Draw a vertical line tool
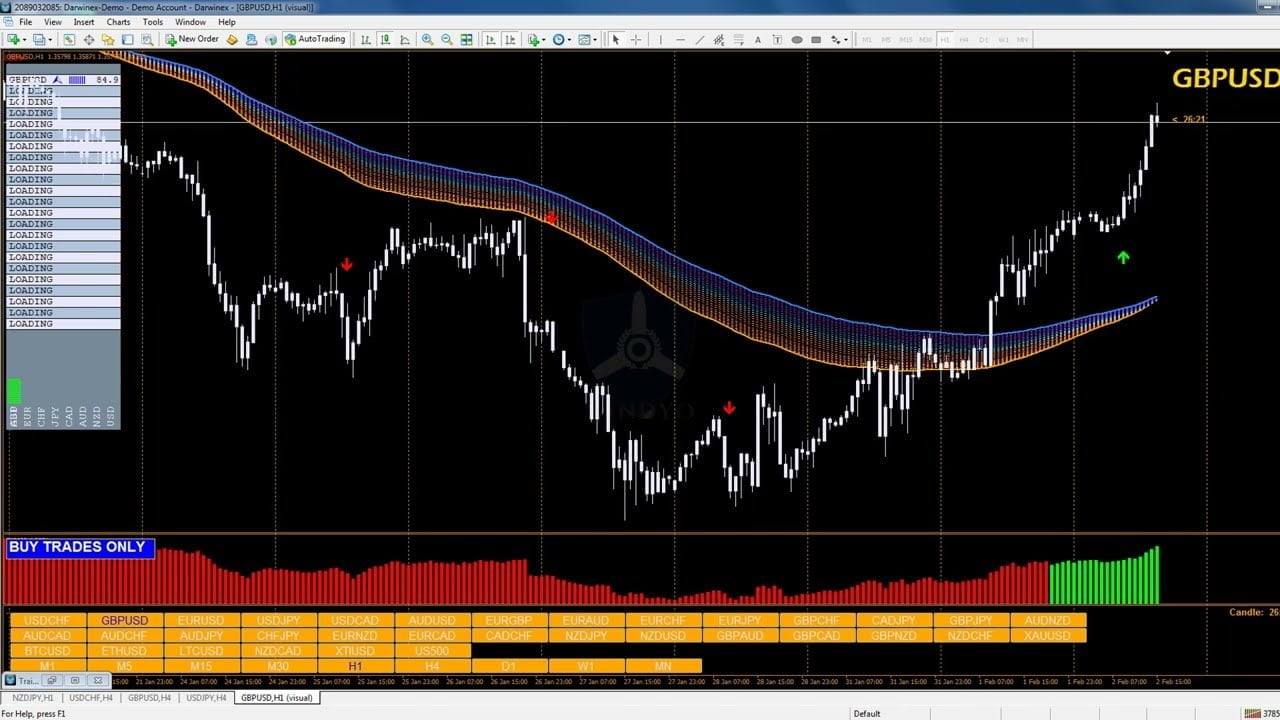The width and height of the screenshot is (1280, 720). click(661, 39)
